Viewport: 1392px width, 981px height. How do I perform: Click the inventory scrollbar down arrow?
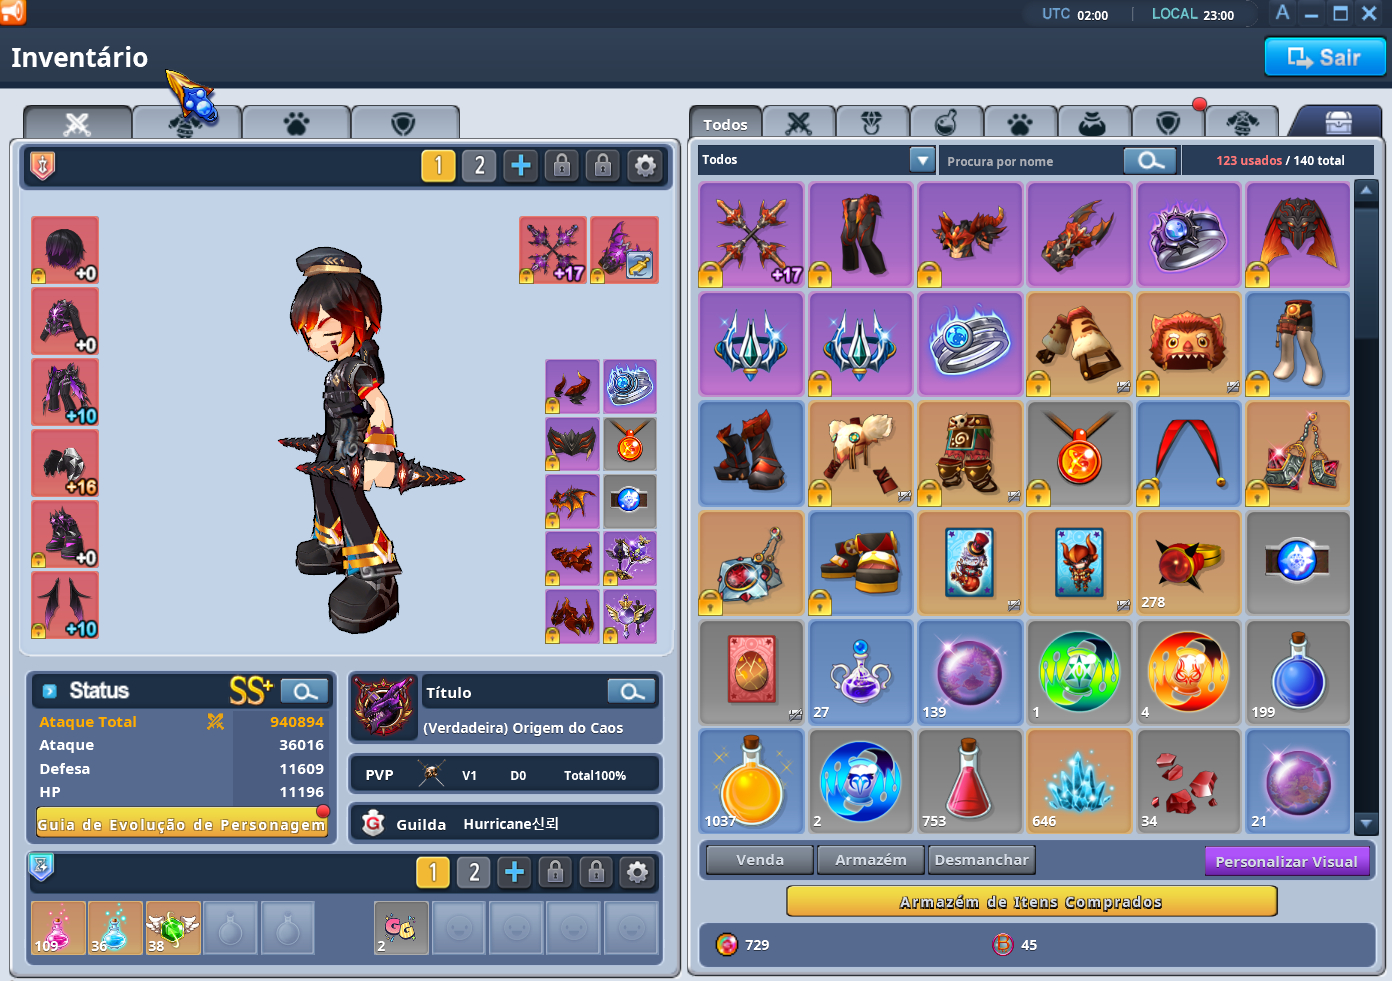[x=1366, y=823]
